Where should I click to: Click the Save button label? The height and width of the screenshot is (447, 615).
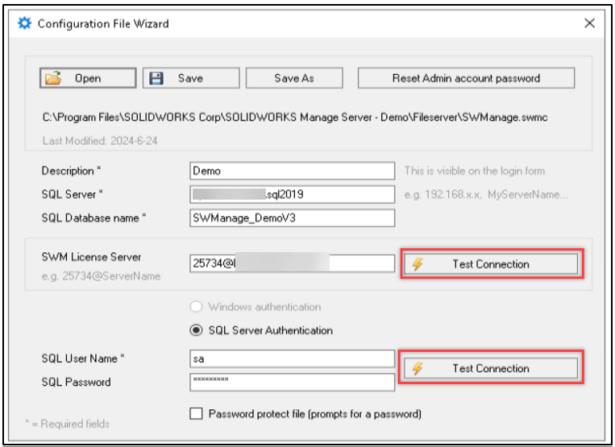(190, 78)
